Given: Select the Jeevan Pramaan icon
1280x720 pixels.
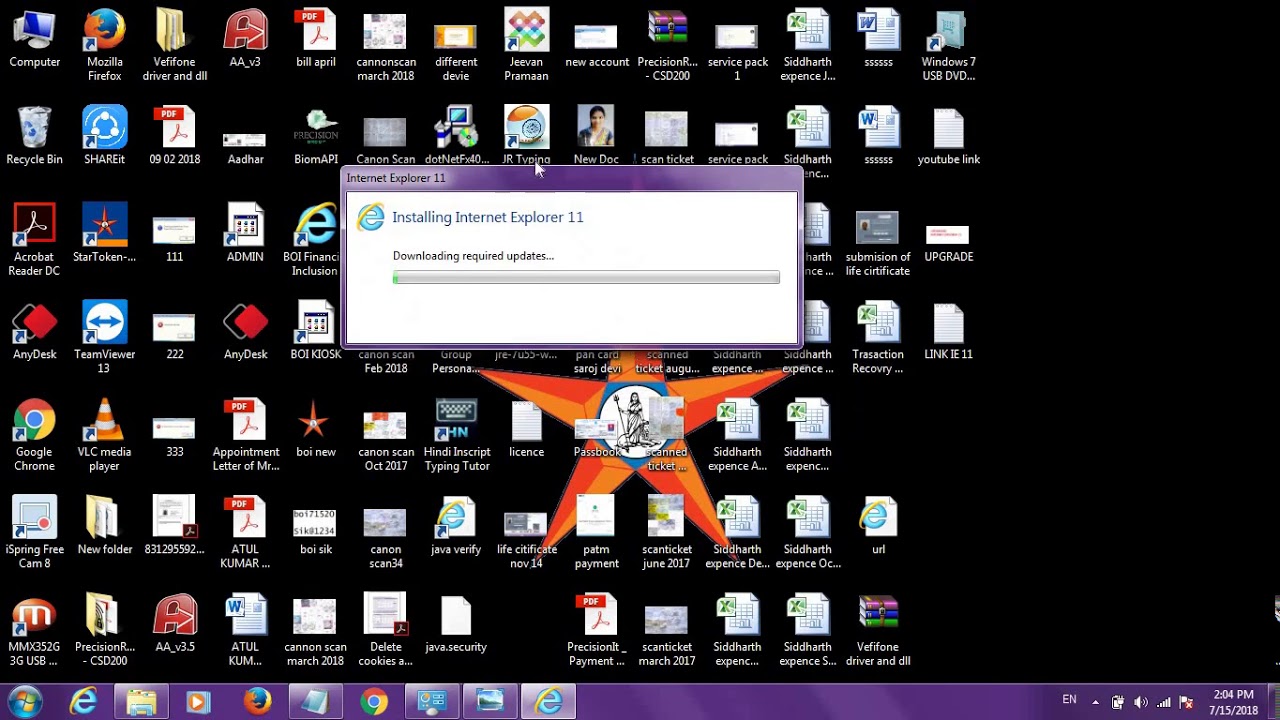Looking at the screenshot, I should [526, 46].
